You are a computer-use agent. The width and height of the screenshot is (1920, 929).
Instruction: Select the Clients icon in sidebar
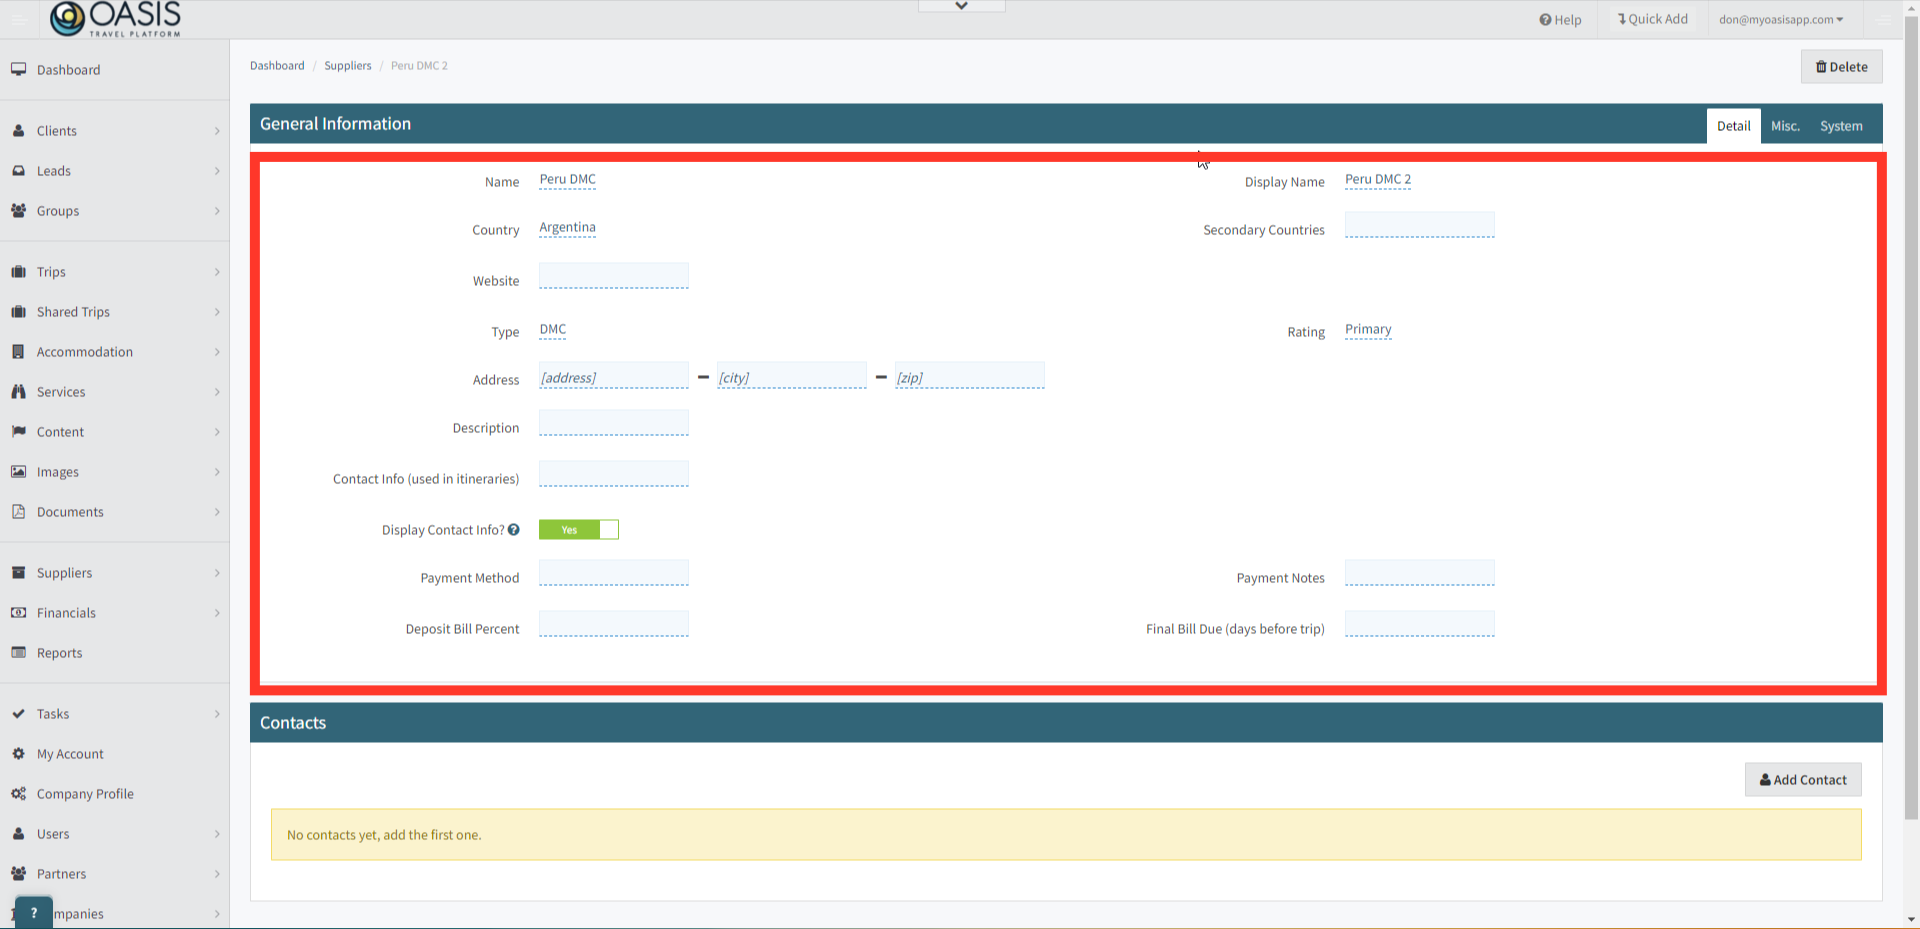[x=20, y=131]
